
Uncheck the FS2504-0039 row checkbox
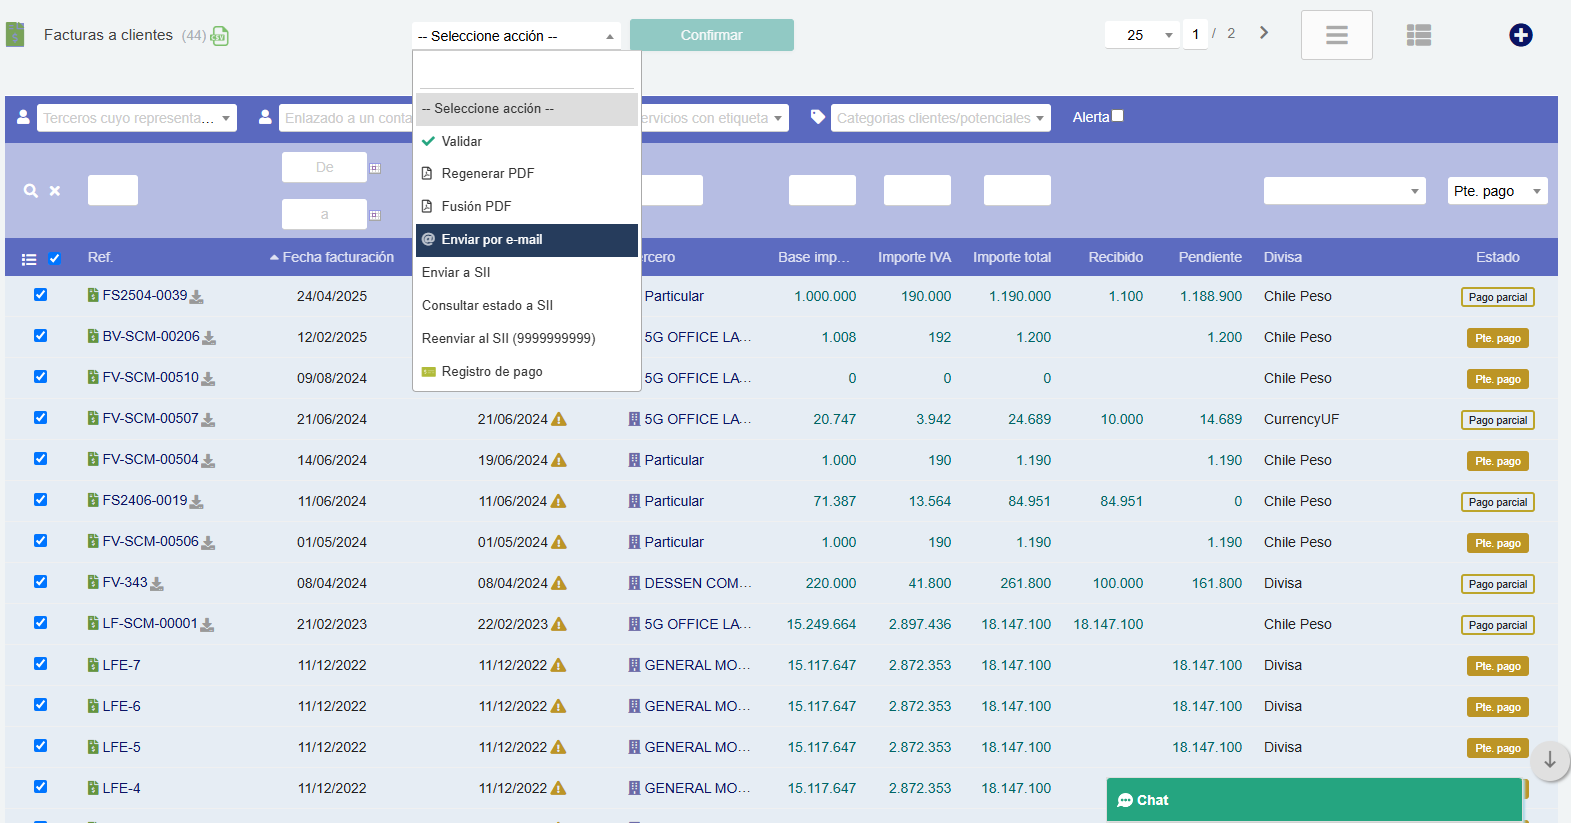41,295
